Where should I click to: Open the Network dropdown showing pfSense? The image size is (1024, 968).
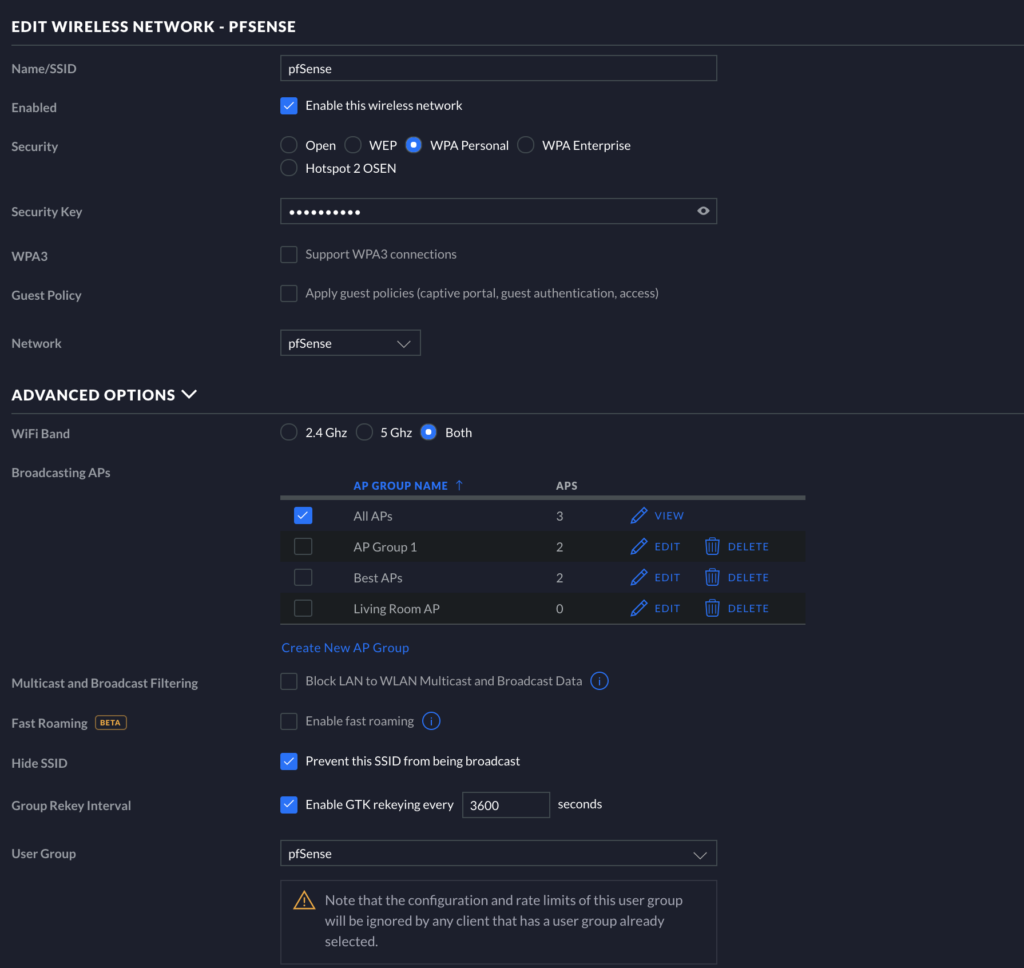(350, 343)
